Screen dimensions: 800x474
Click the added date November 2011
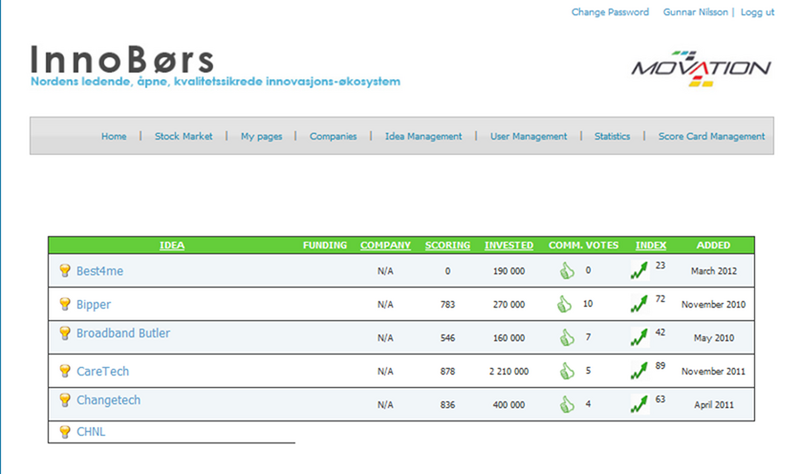point(713,371)
